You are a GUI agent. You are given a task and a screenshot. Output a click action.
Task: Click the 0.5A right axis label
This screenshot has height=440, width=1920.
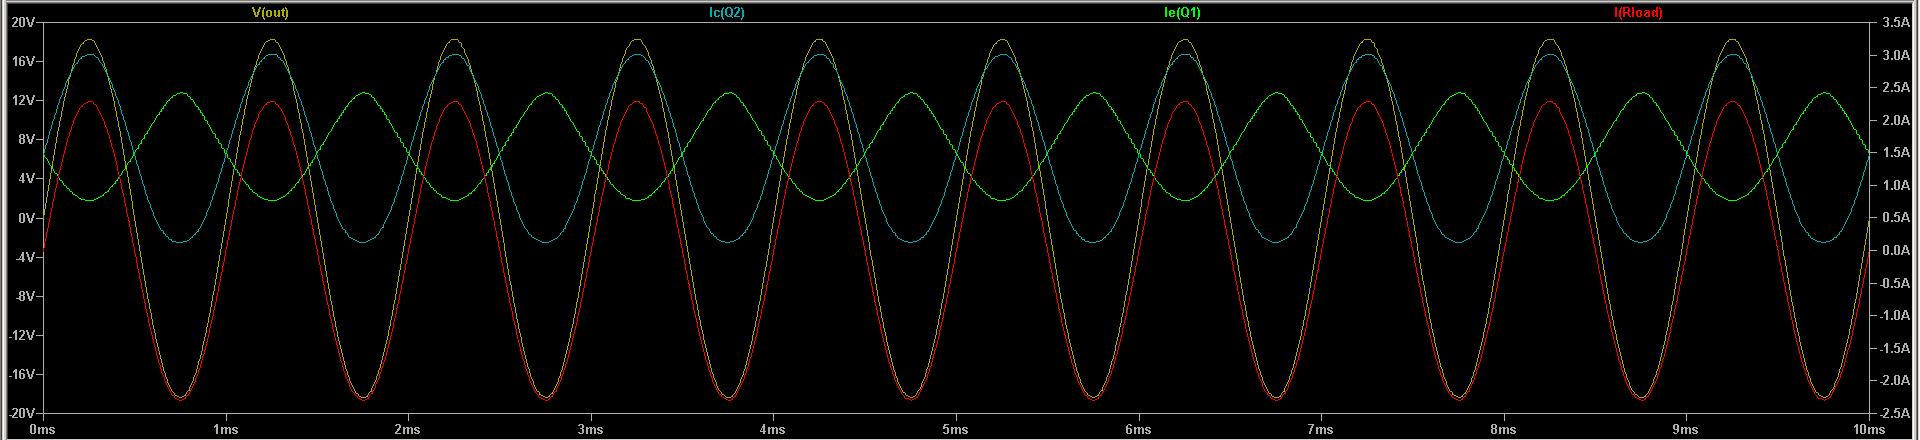click(x=1895, y=217)
